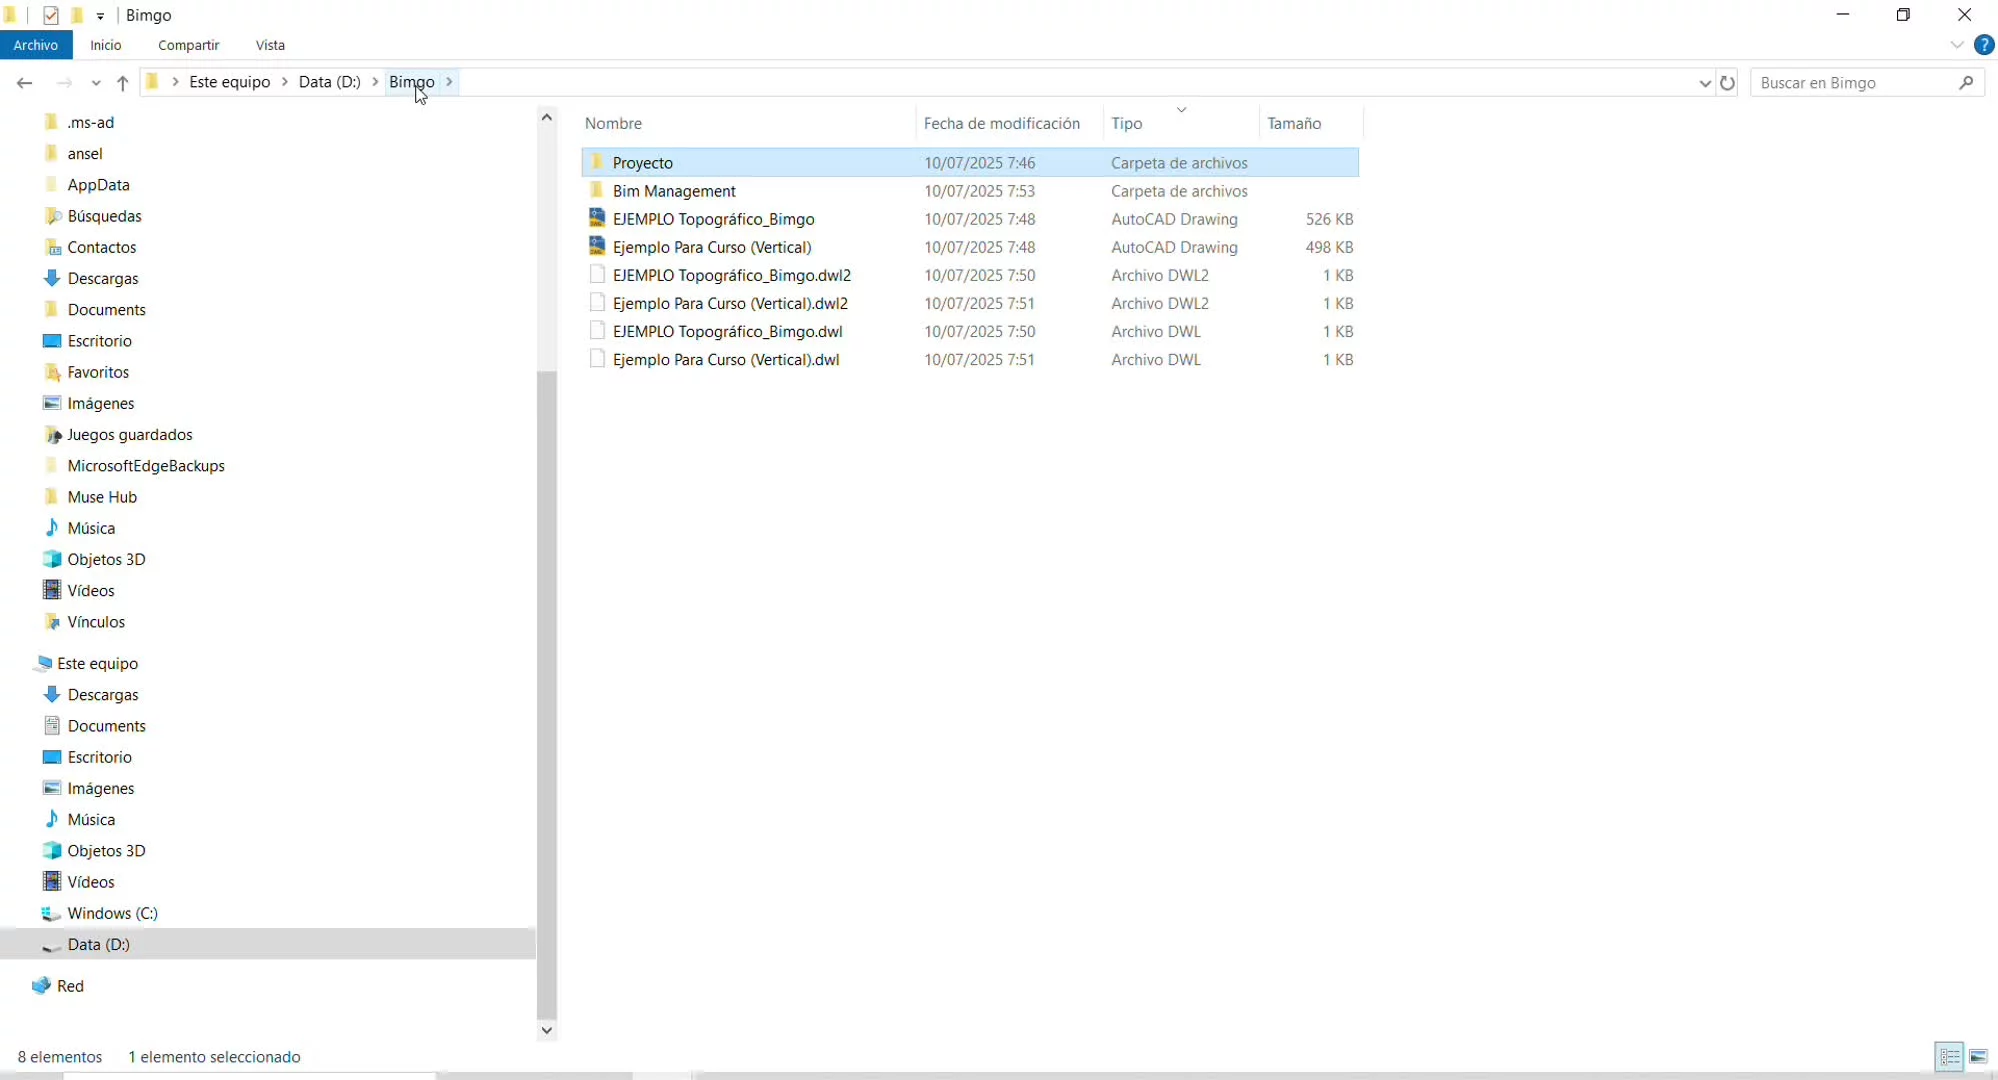Click the navigation pane scrollbar thumb
The image size is (1998, 1080).
(546, 695)
